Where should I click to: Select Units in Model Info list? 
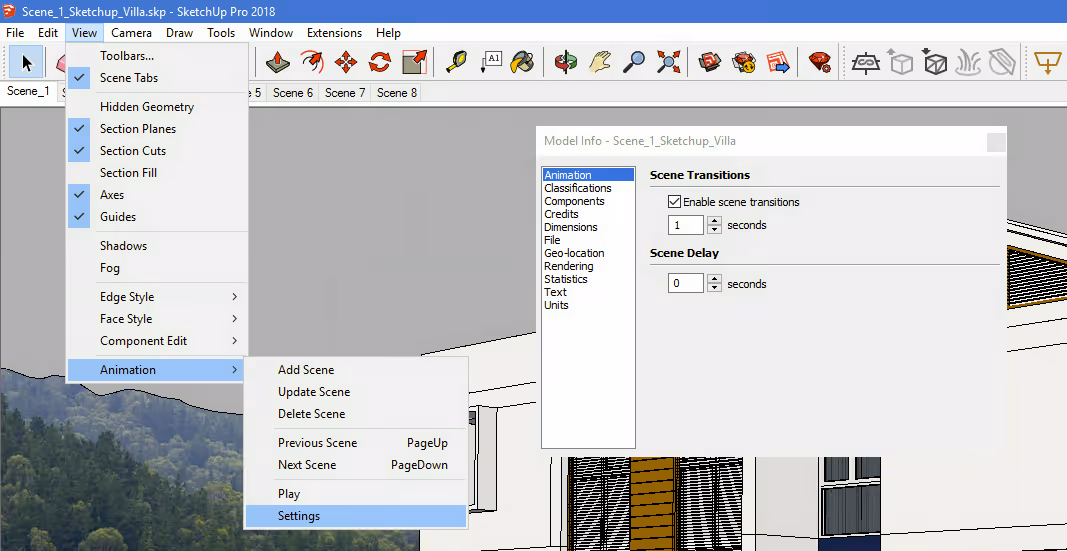pyautogui.click(x=588, y=305)
